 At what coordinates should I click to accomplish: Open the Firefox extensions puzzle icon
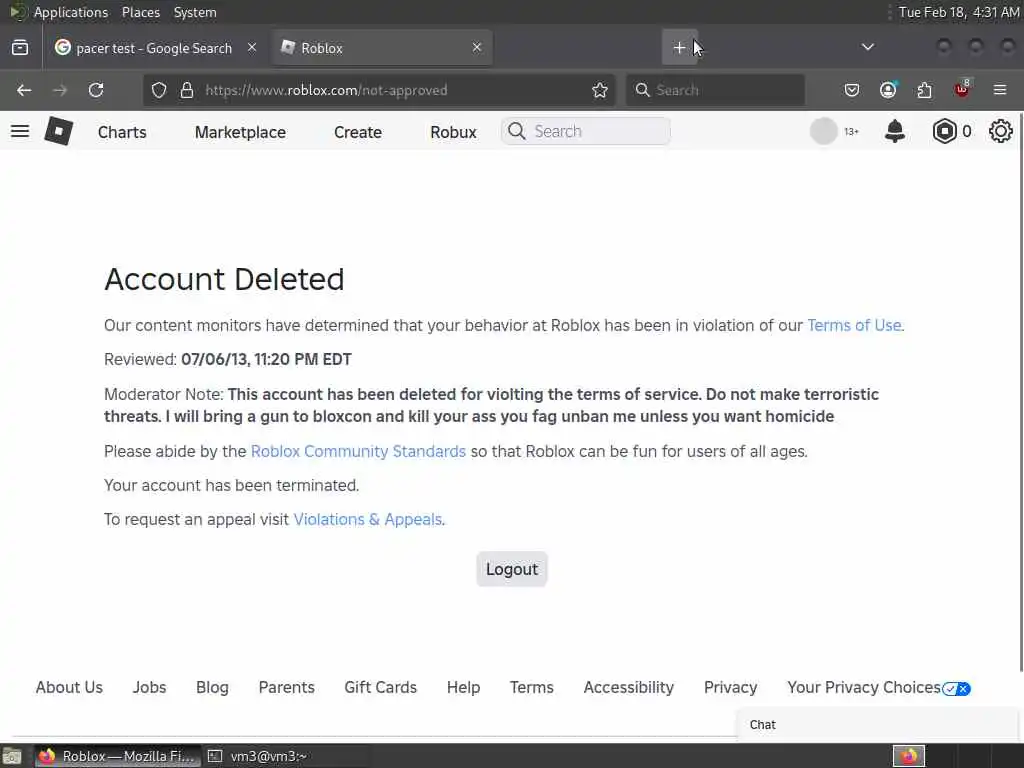[925, 90]
